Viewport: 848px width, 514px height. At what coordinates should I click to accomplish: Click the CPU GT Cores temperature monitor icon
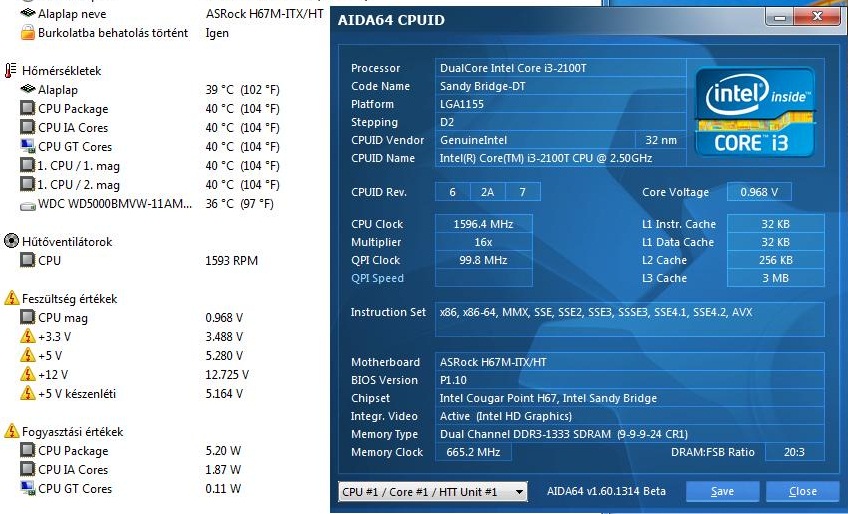tap(28, 146)
